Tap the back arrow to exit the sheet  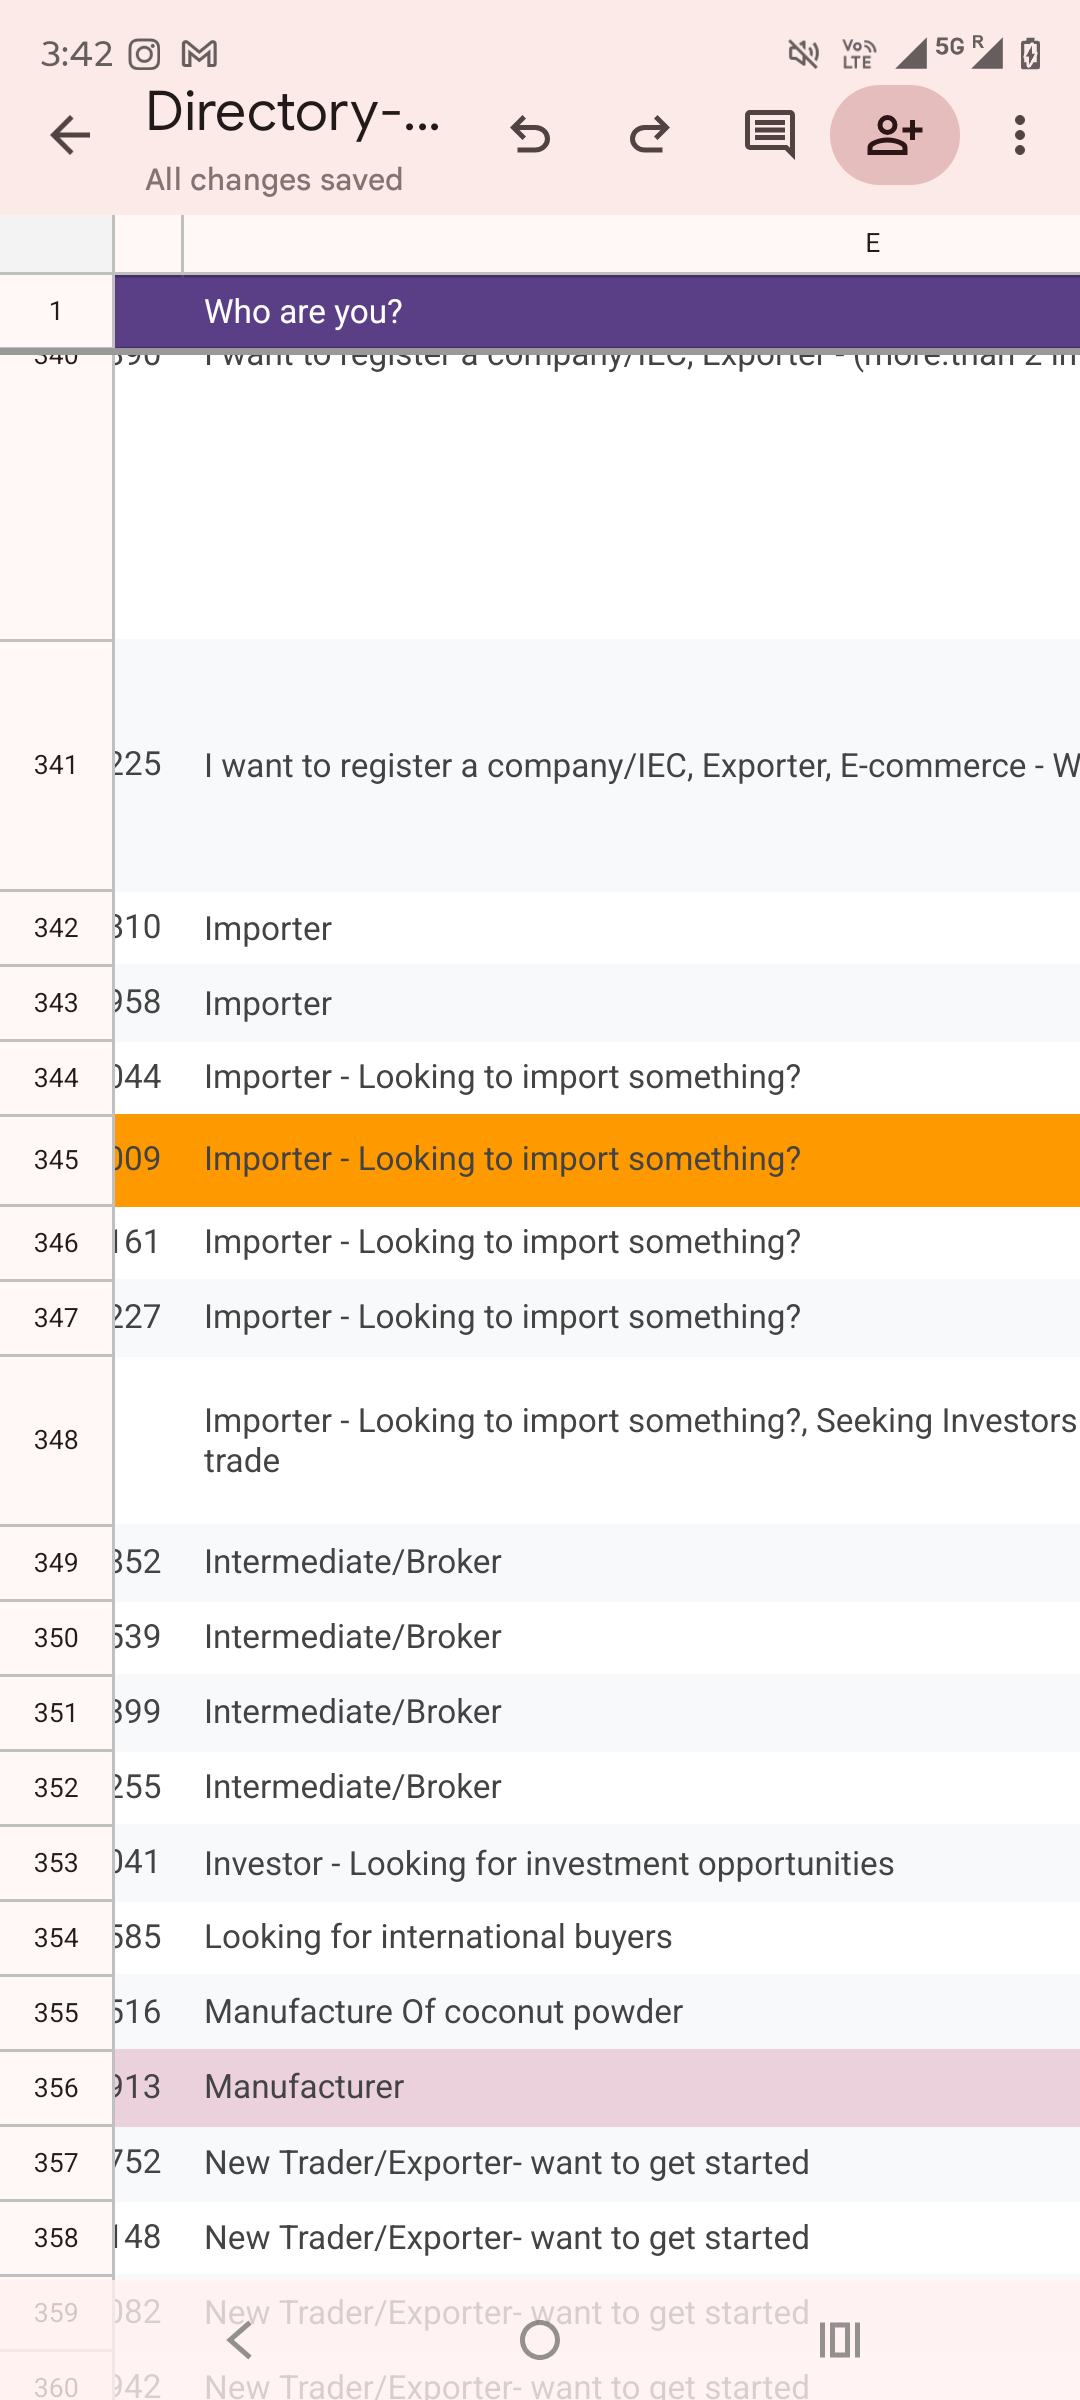point(68,135)
